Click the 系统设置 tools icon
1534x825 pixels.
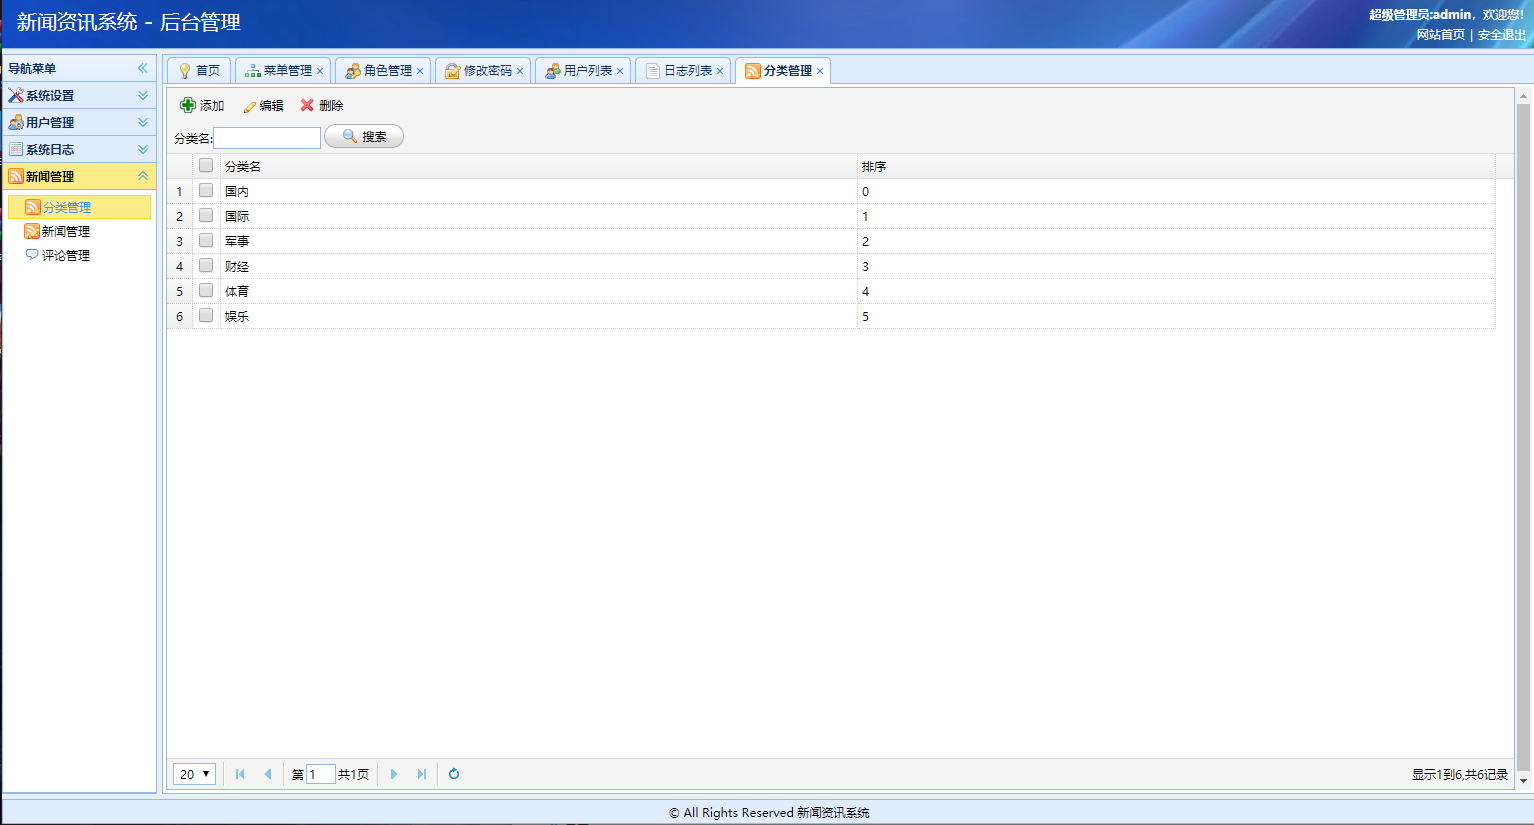point(16,95)
